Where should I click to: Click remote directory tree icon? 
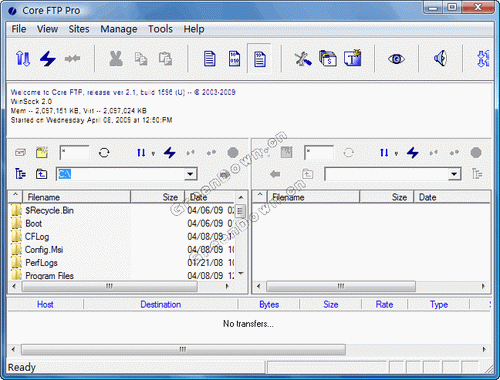click(477, 174)
